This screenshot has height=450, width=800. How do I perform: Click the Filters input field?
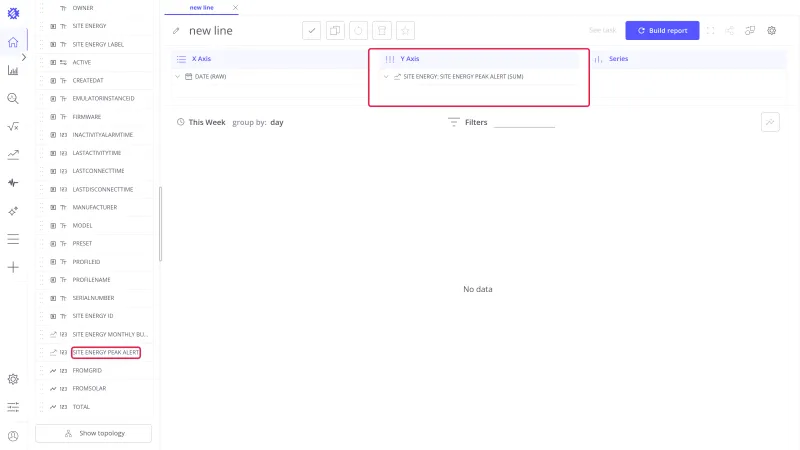tap(524, 122)
